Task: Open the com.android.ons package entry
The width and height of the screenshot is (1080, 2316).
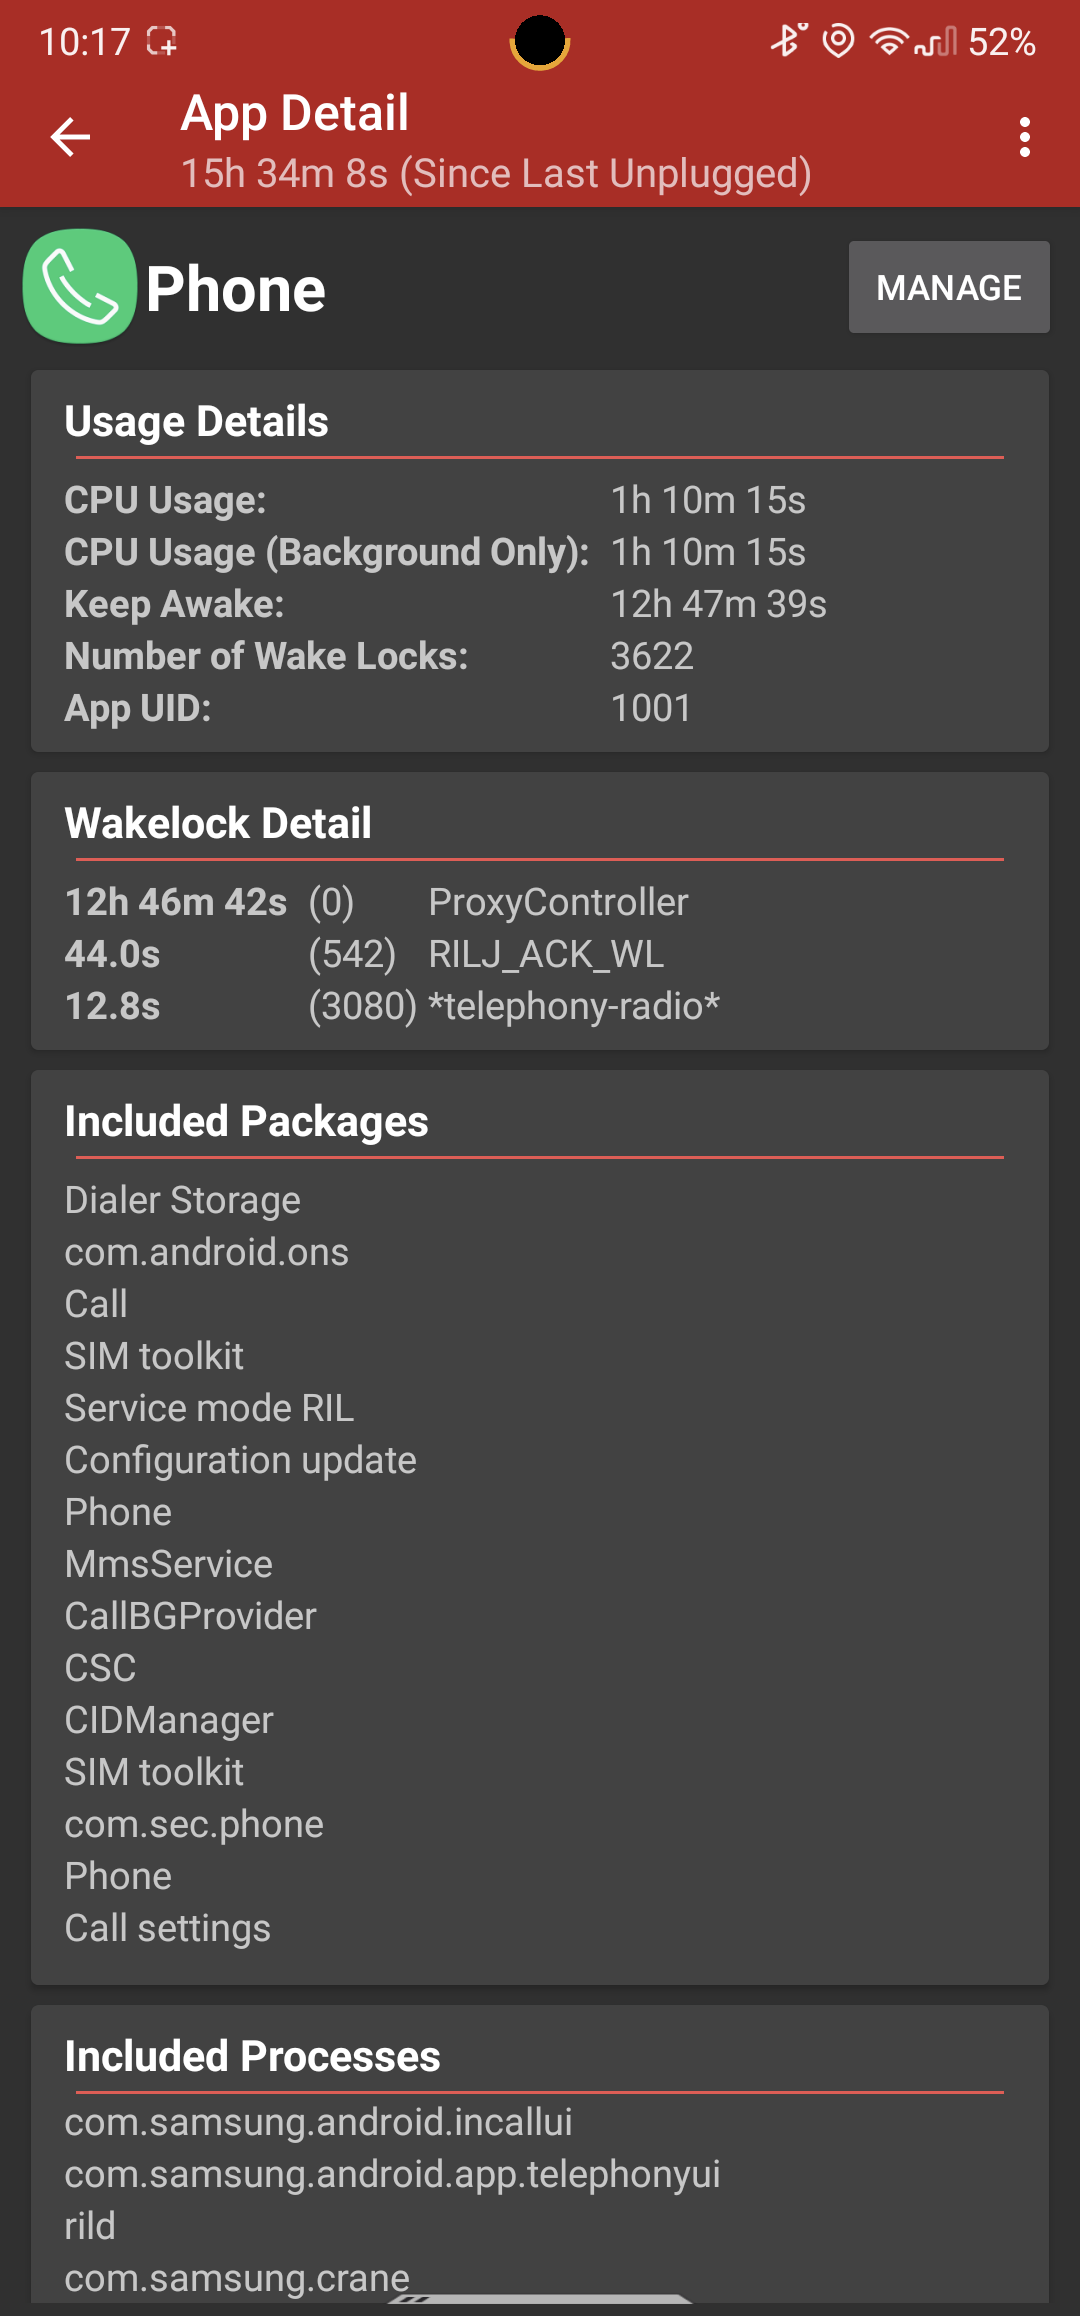Action: click(x=207, y=1252)
